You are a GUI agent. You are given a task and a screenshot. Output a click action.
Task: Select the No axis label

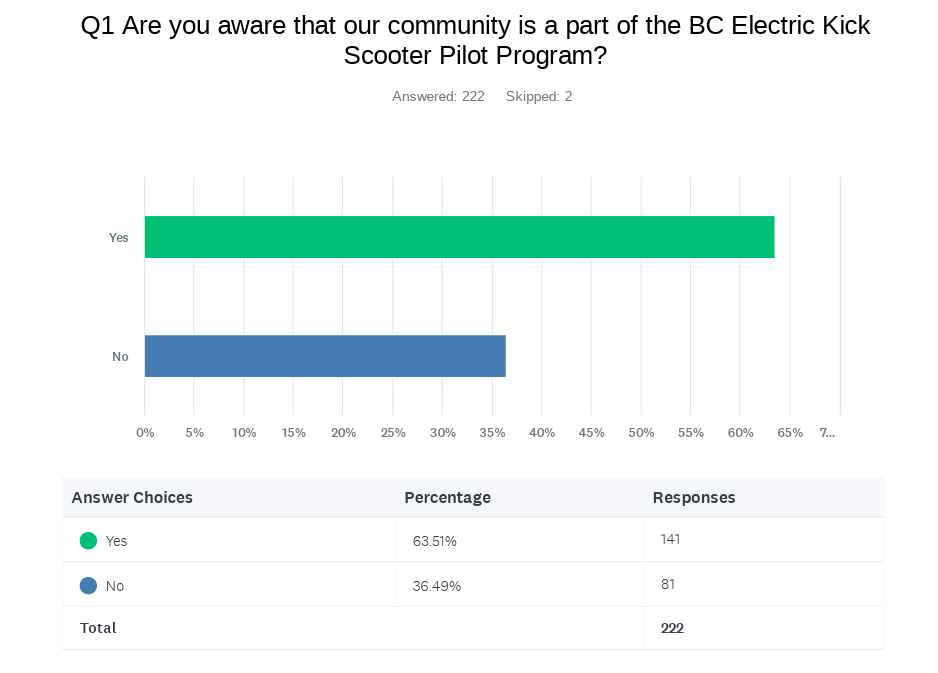click(x=120, y=357)
